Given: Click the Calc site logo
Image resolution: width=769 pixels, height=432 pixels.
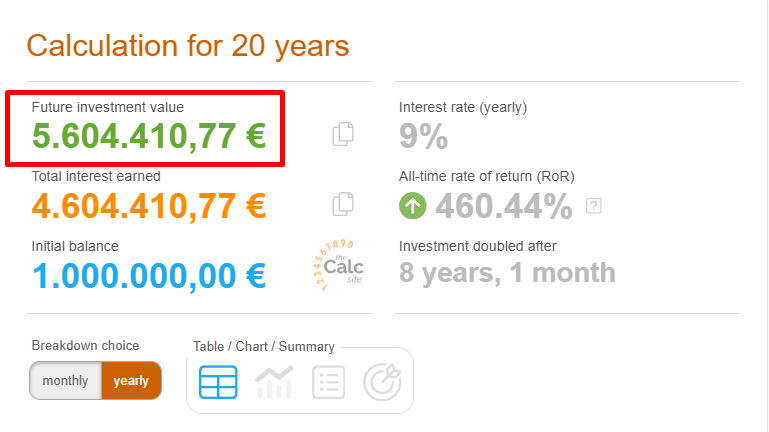Looking at the screenshot, I should [338, 265].
